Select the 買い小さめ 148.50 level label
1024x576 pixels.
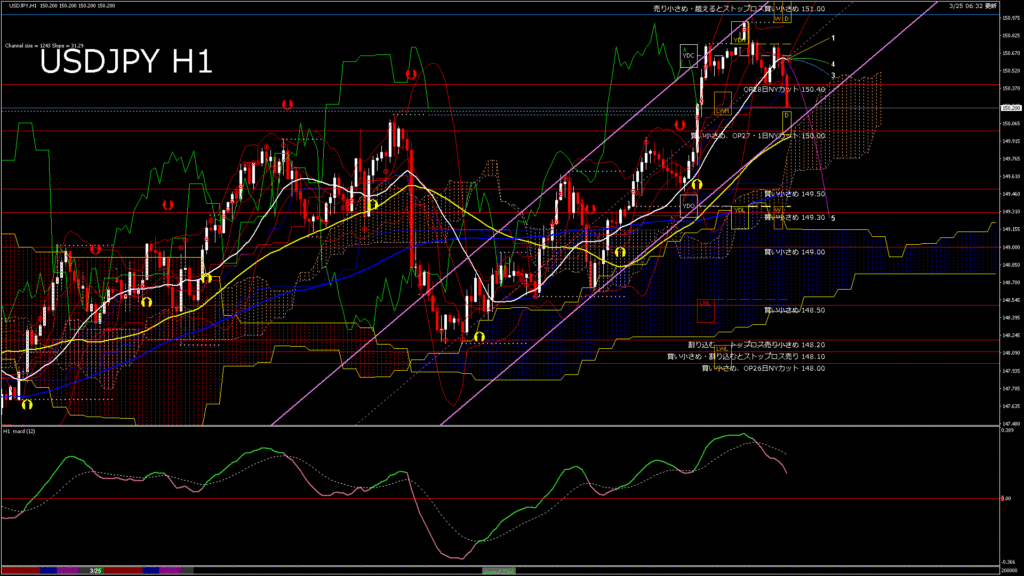(794, 310)
